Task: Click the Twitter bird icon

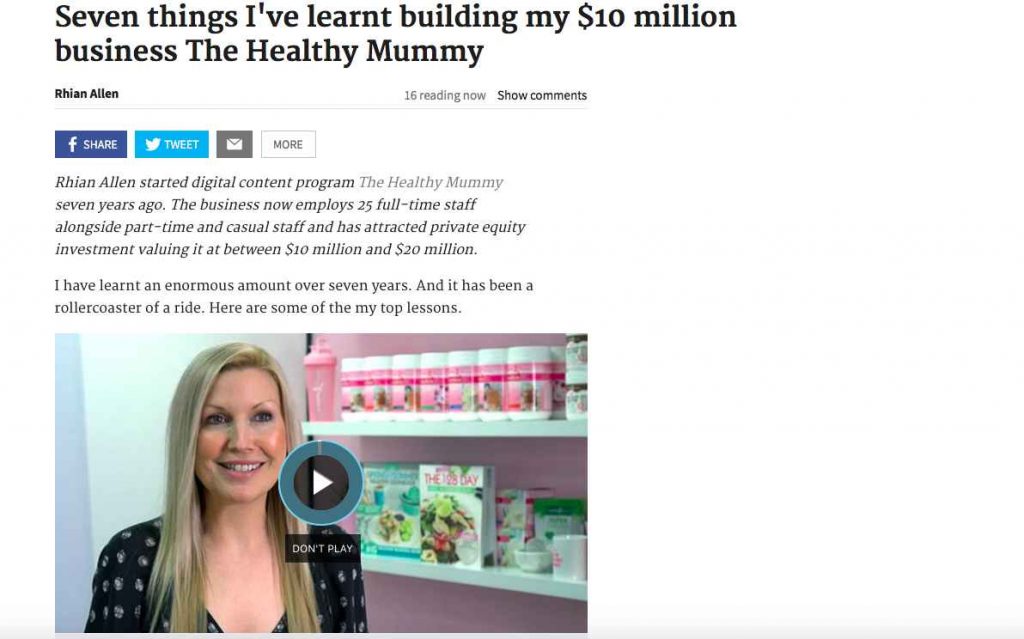Action: click(153, 144)
